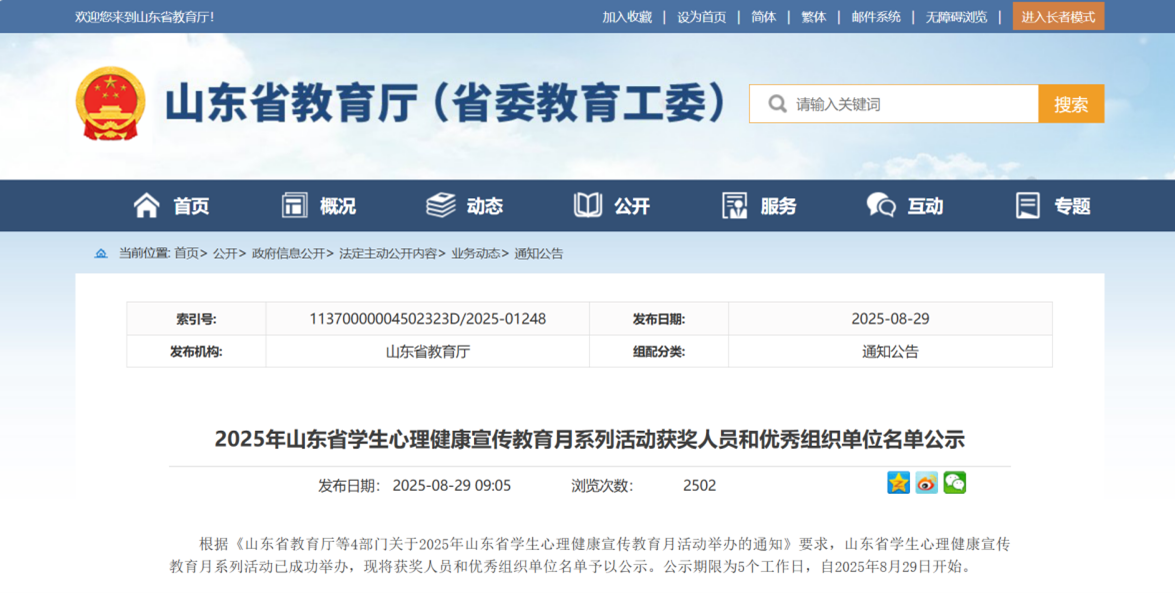Click the 公开 open book icon
Screen dimensions: 1175x593
(x=588, y=205)
